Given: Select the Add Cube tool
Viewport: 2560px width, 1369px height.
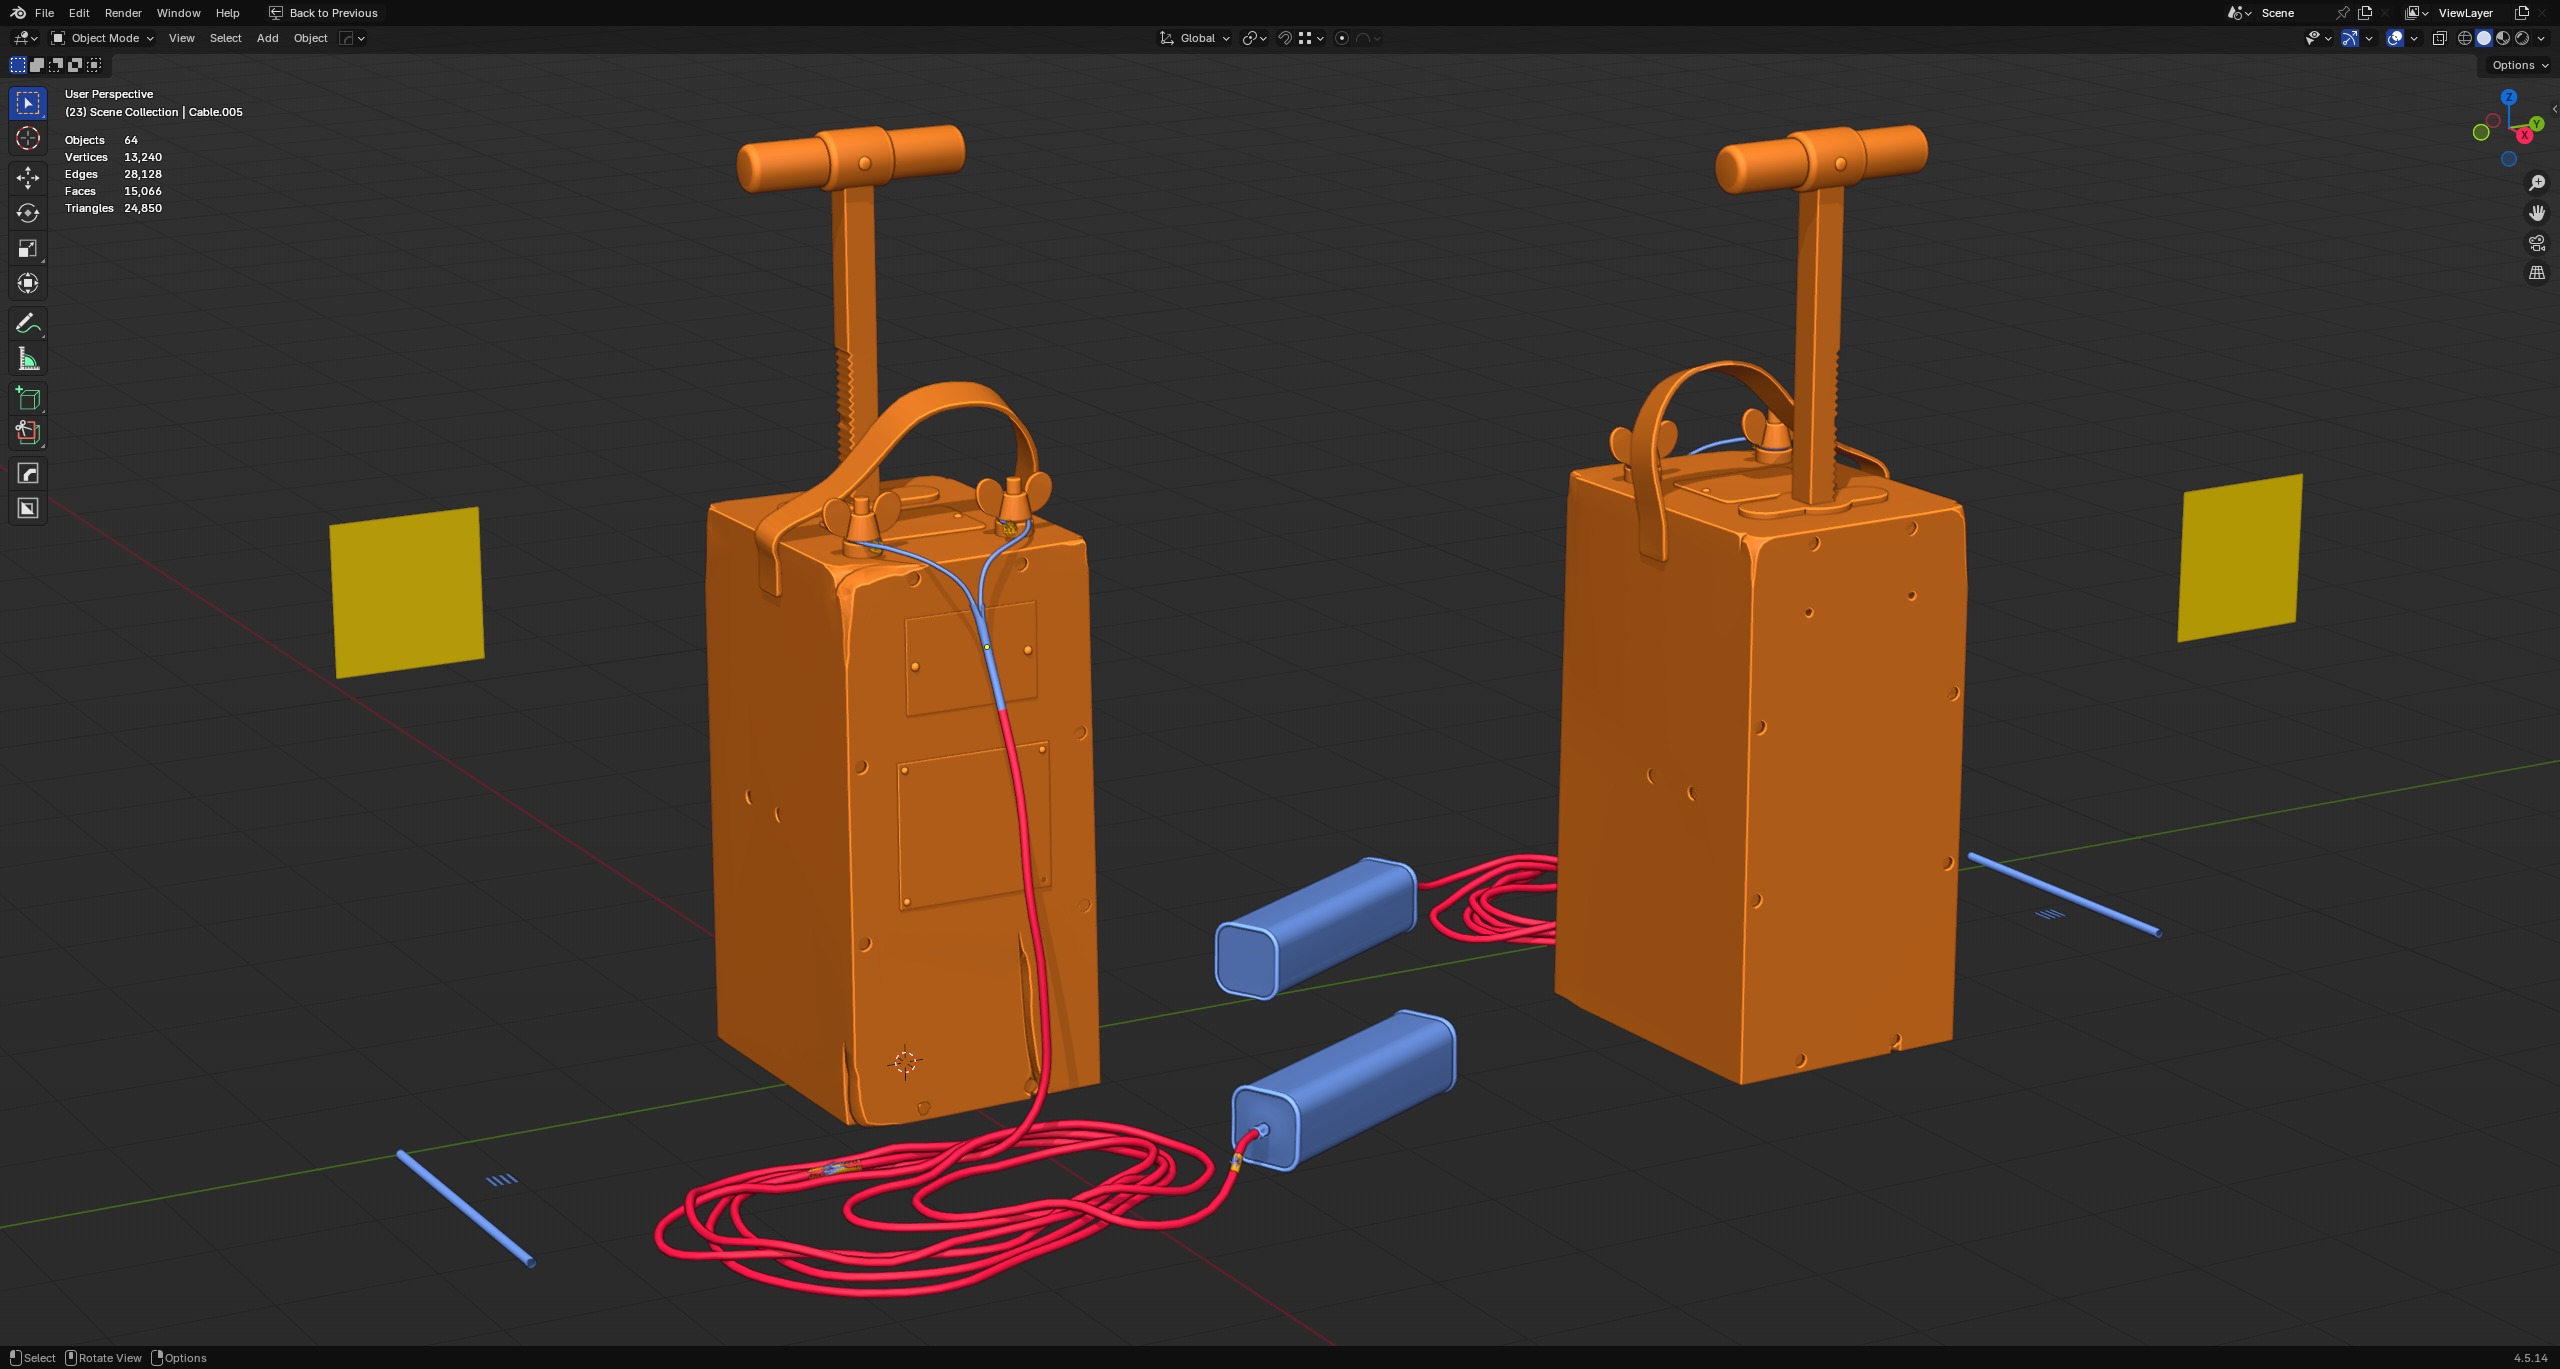Looking at the screenshot, I should (x=28, y=399).
